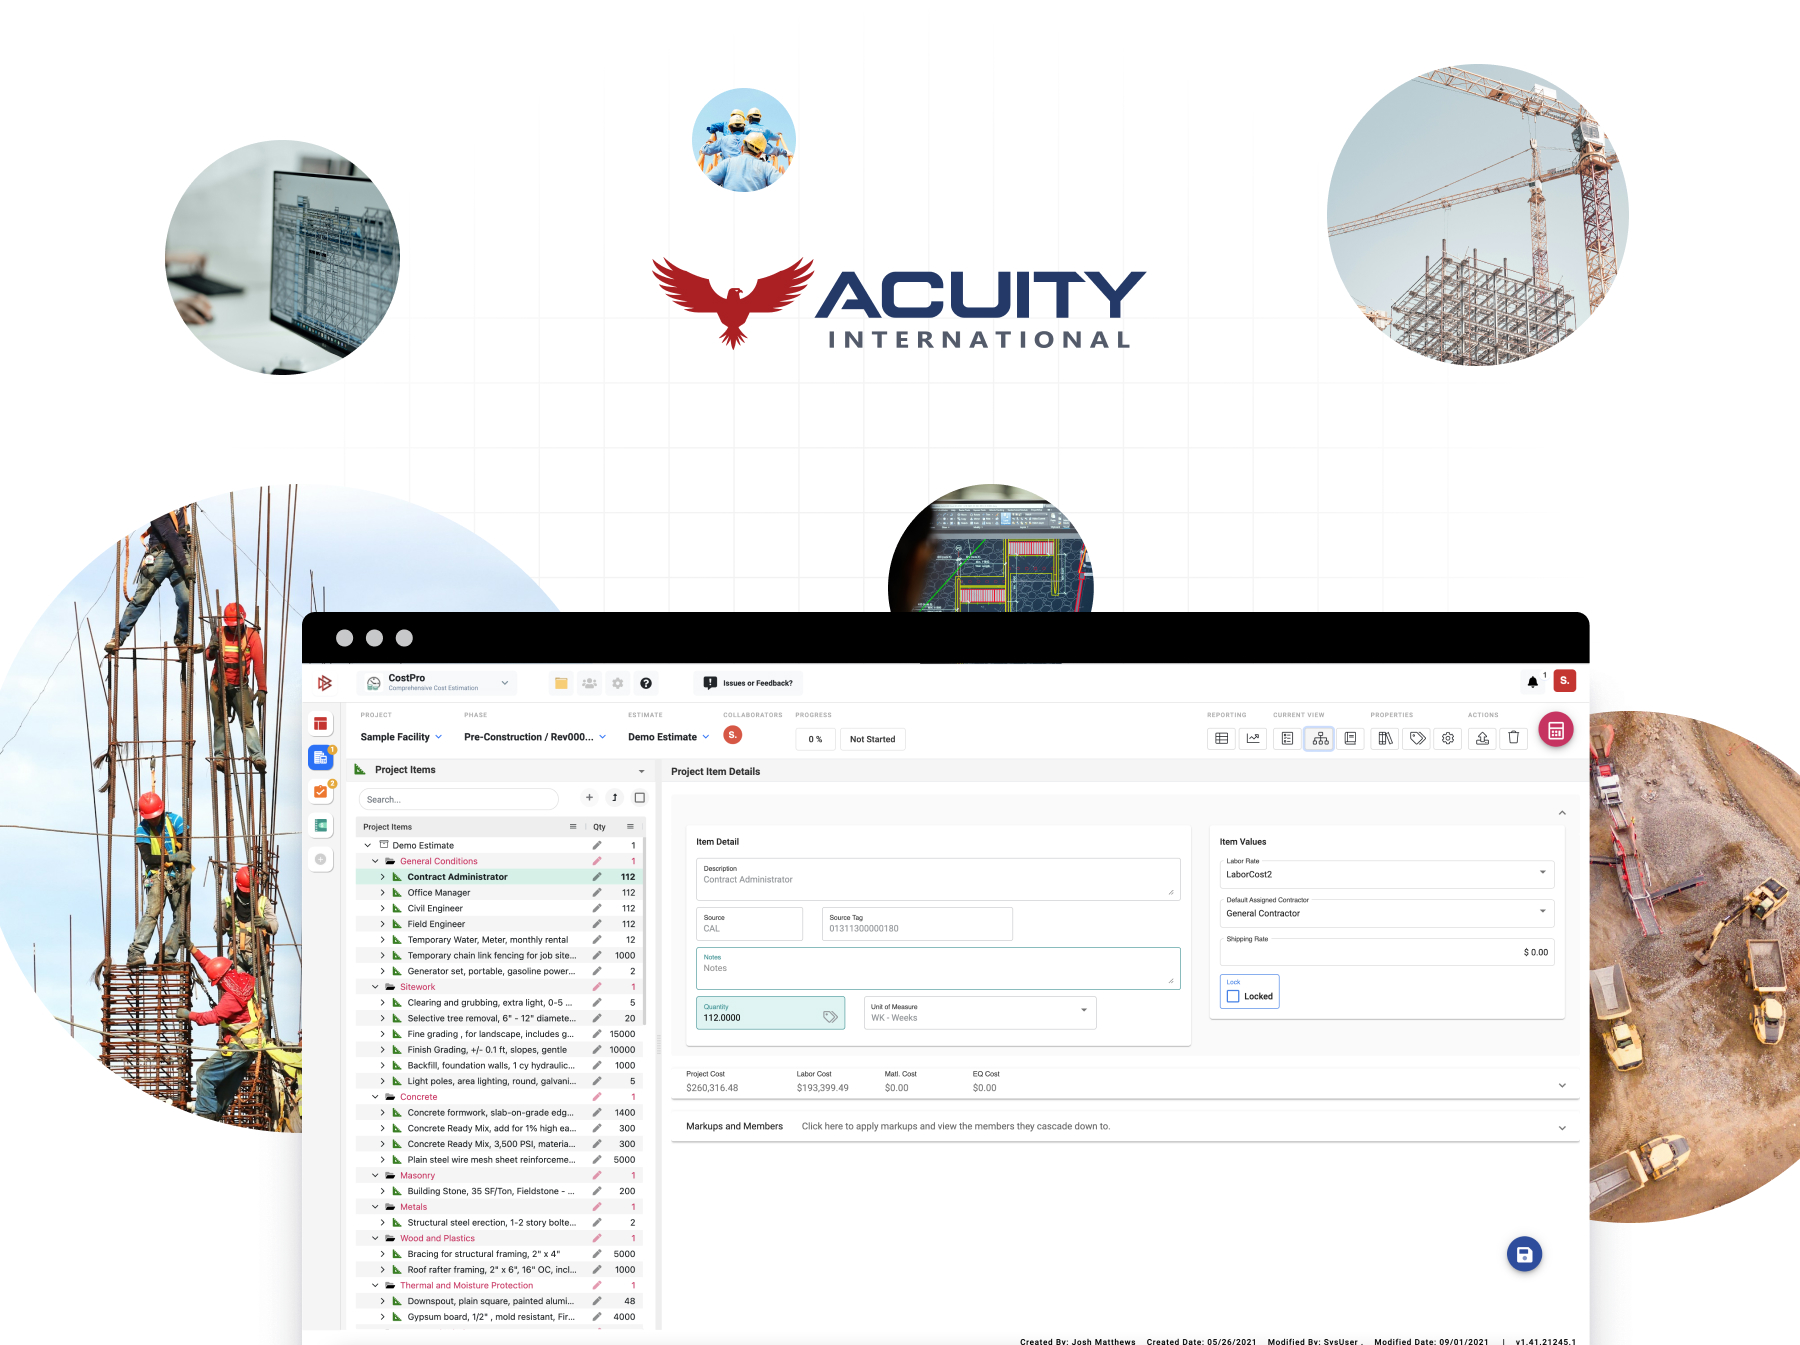
Task: Click the Not Started status button
Action: pyautogui.click(x=873, y=739)
